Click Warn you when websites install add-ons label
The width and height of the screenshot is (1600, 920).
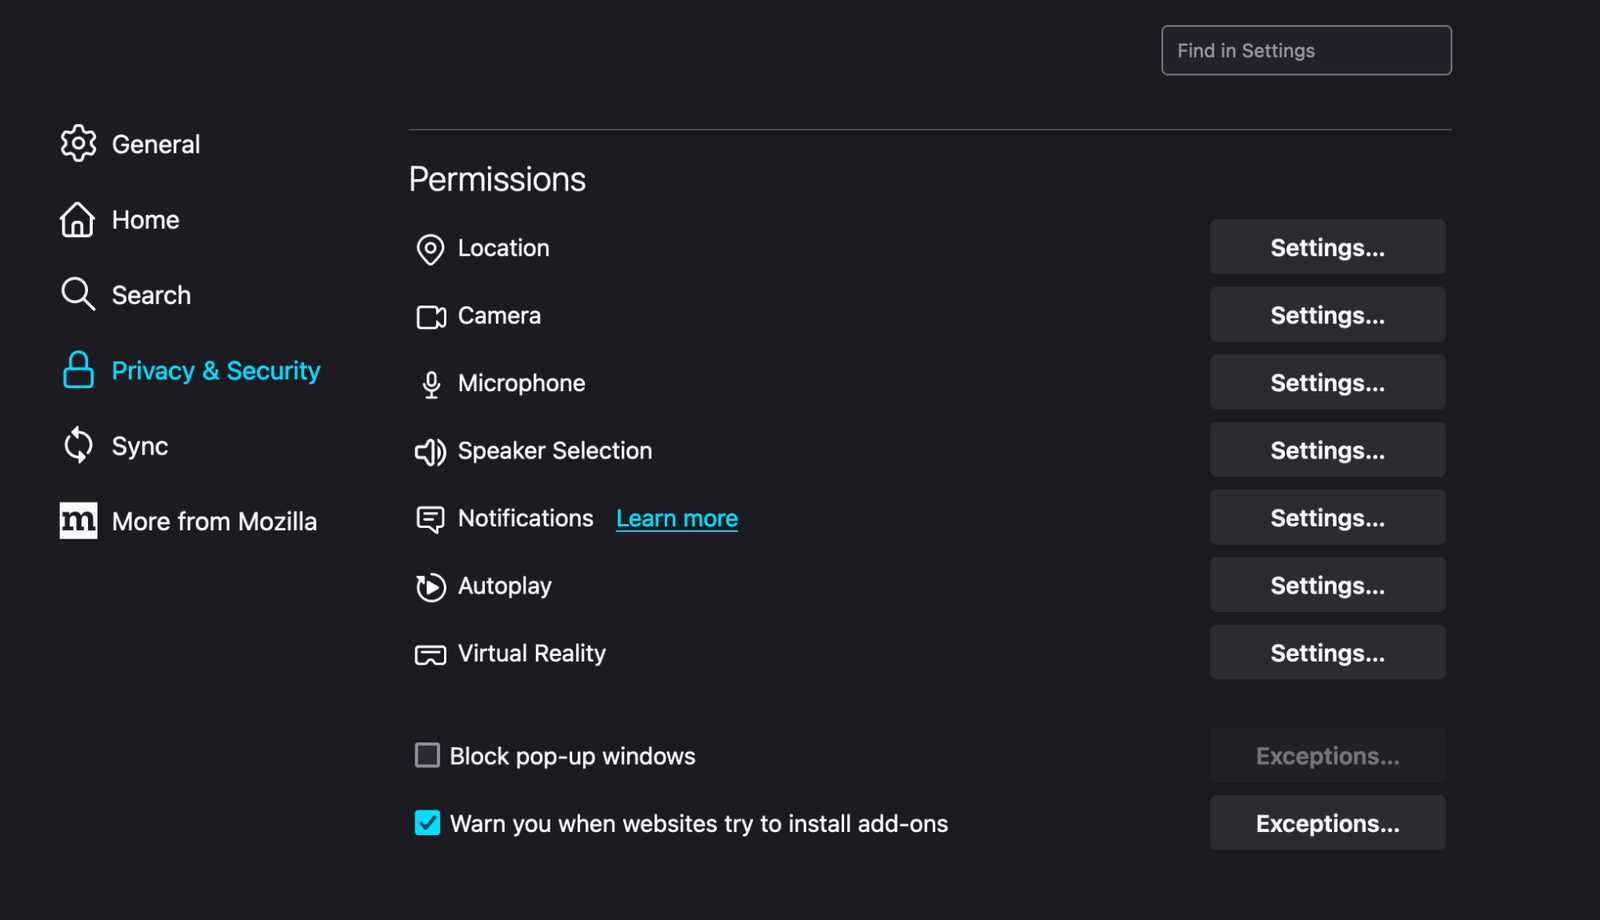(x=699, y=823)
